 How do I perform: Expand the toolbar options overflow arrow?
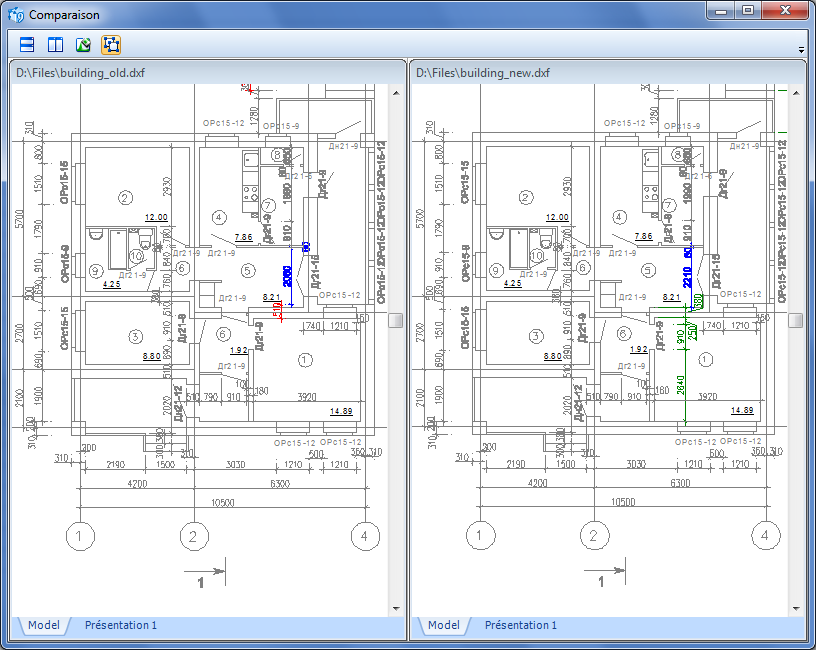tap(801, 50)
